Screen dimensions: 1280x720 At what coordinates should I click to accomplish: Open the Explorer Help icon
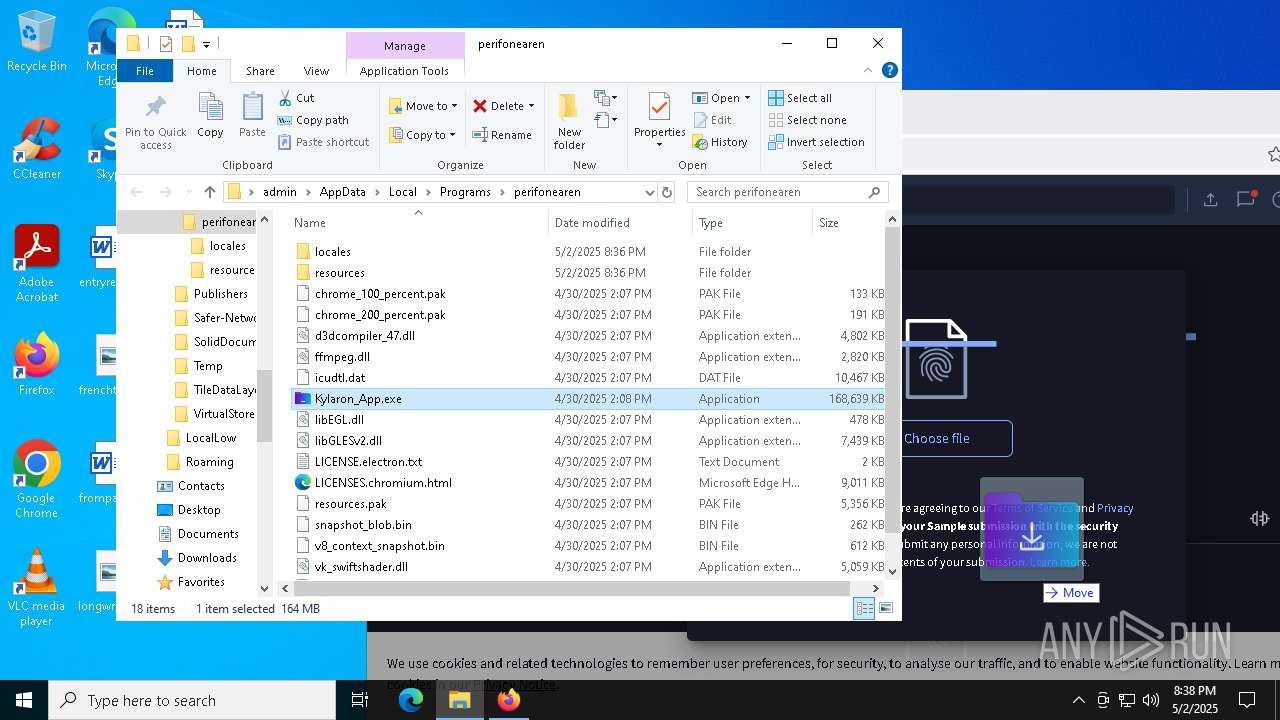(889, 70)
